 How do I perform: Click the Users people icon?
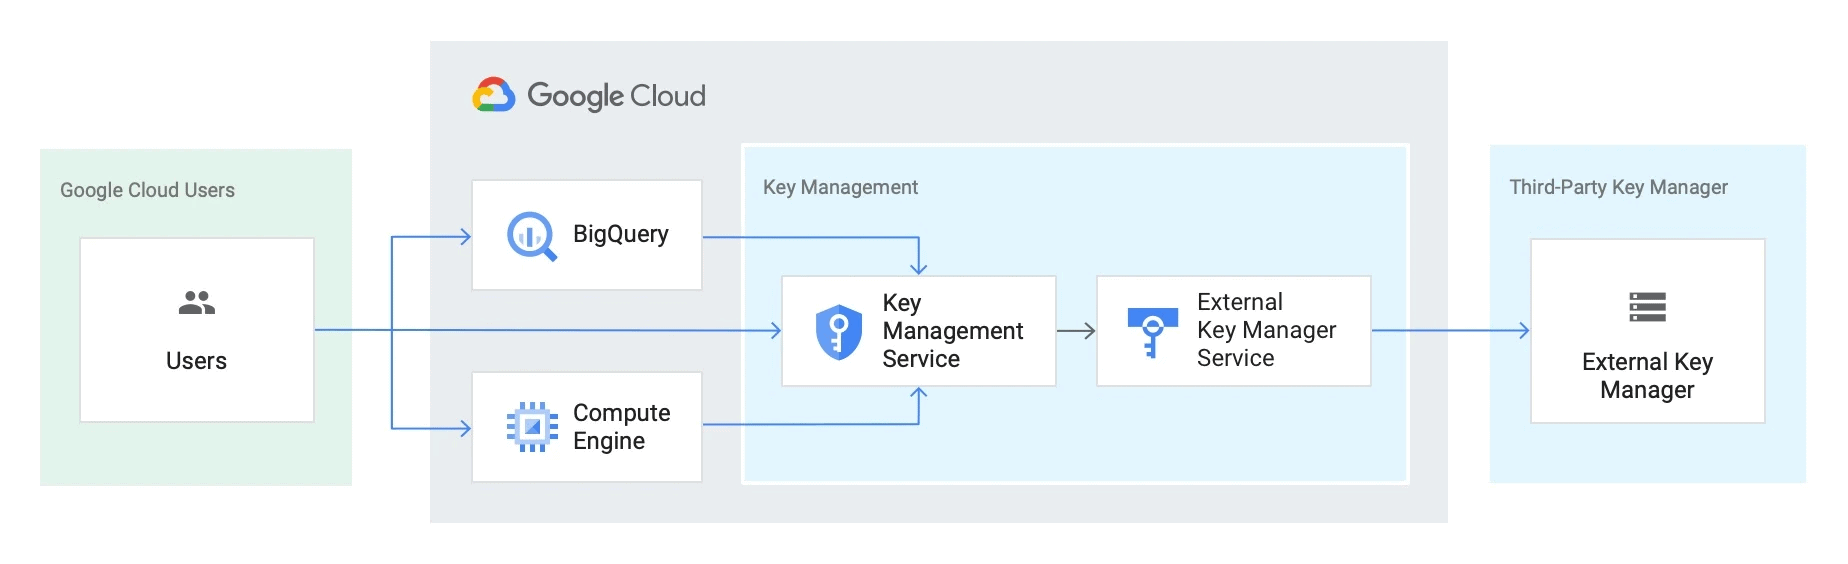[x=197, y=303]
